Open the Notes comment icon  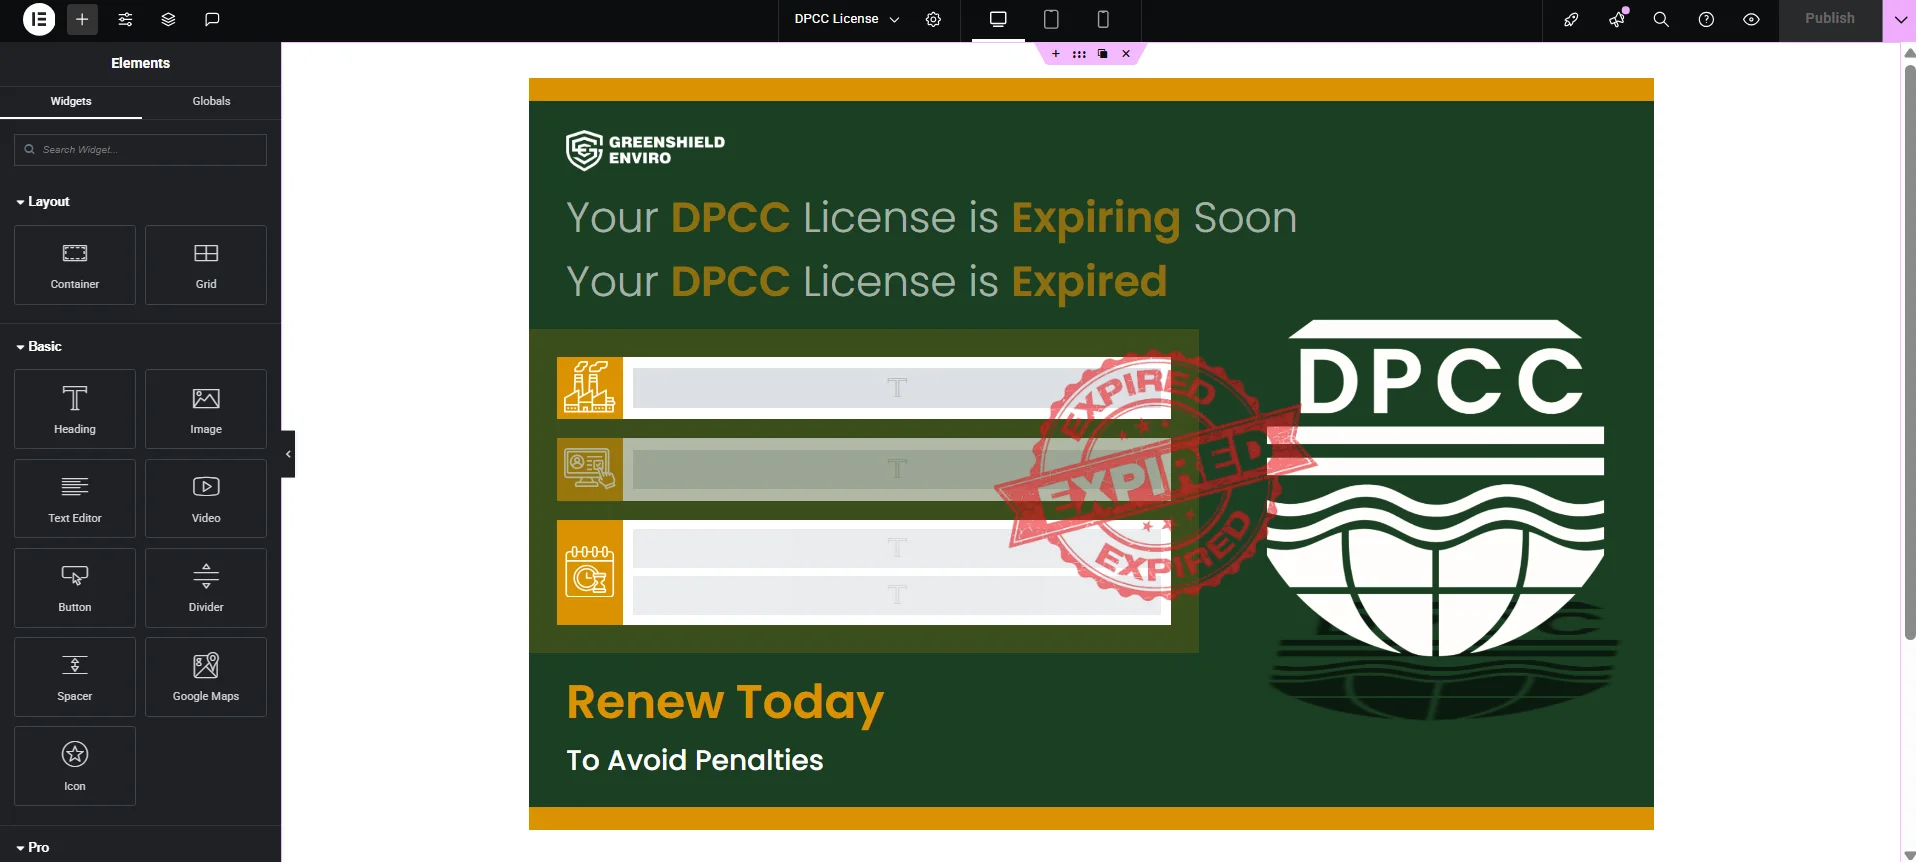point(212,19)
